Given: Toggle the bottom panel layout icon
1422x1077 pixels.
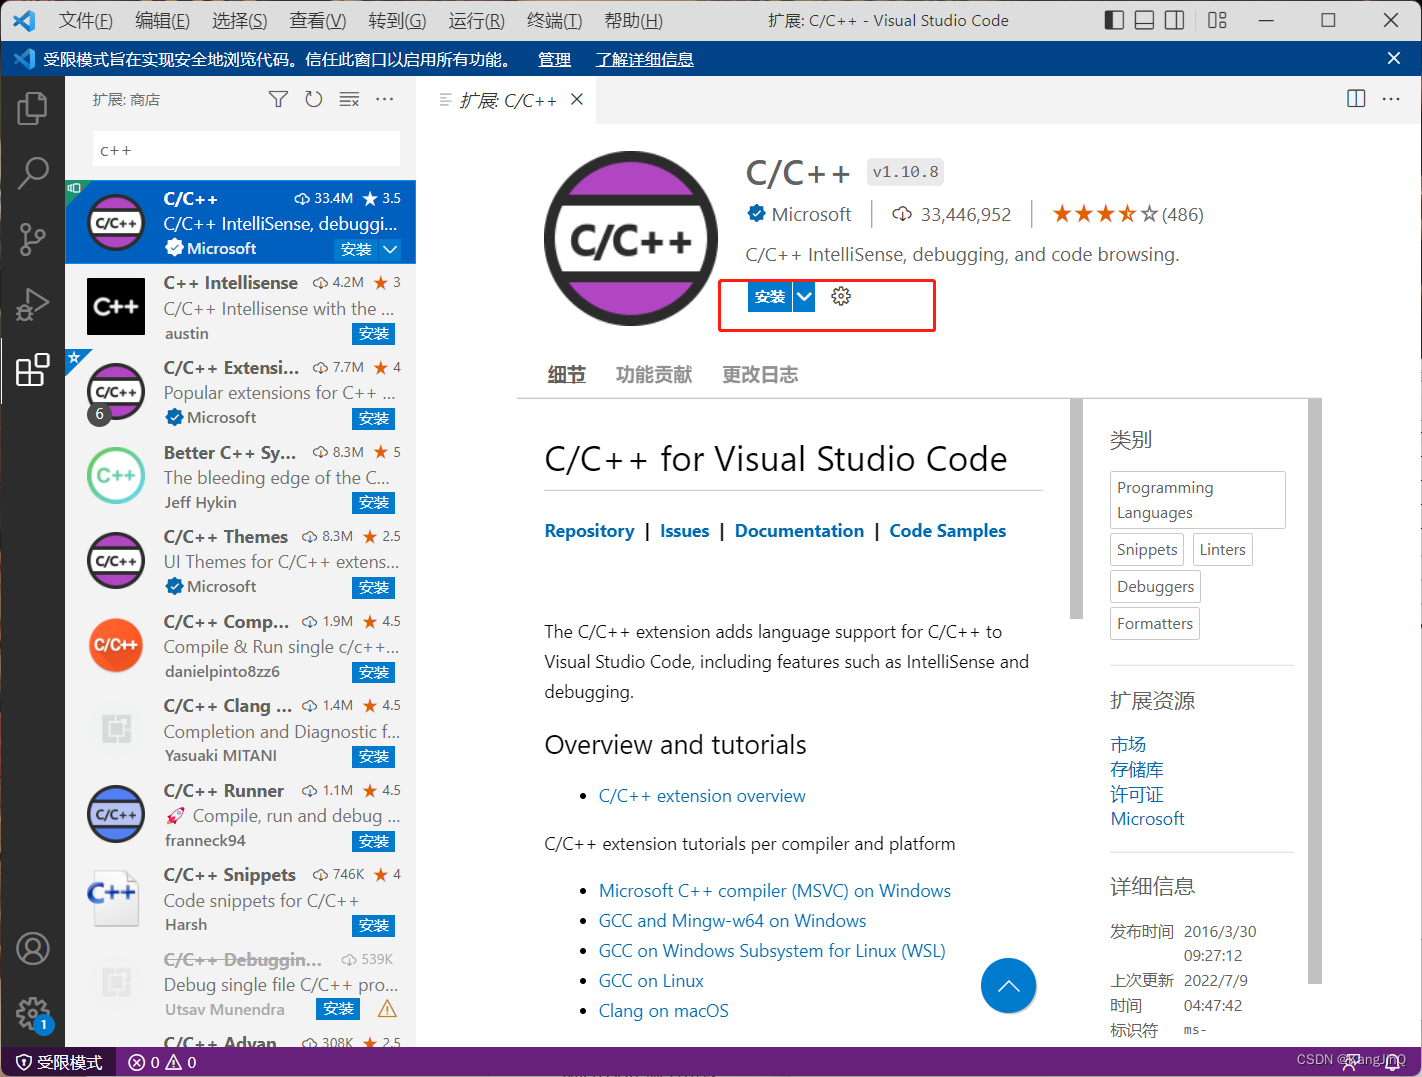Looking at the screenshot, I should pyautogui.click(x=1145, y=20).
